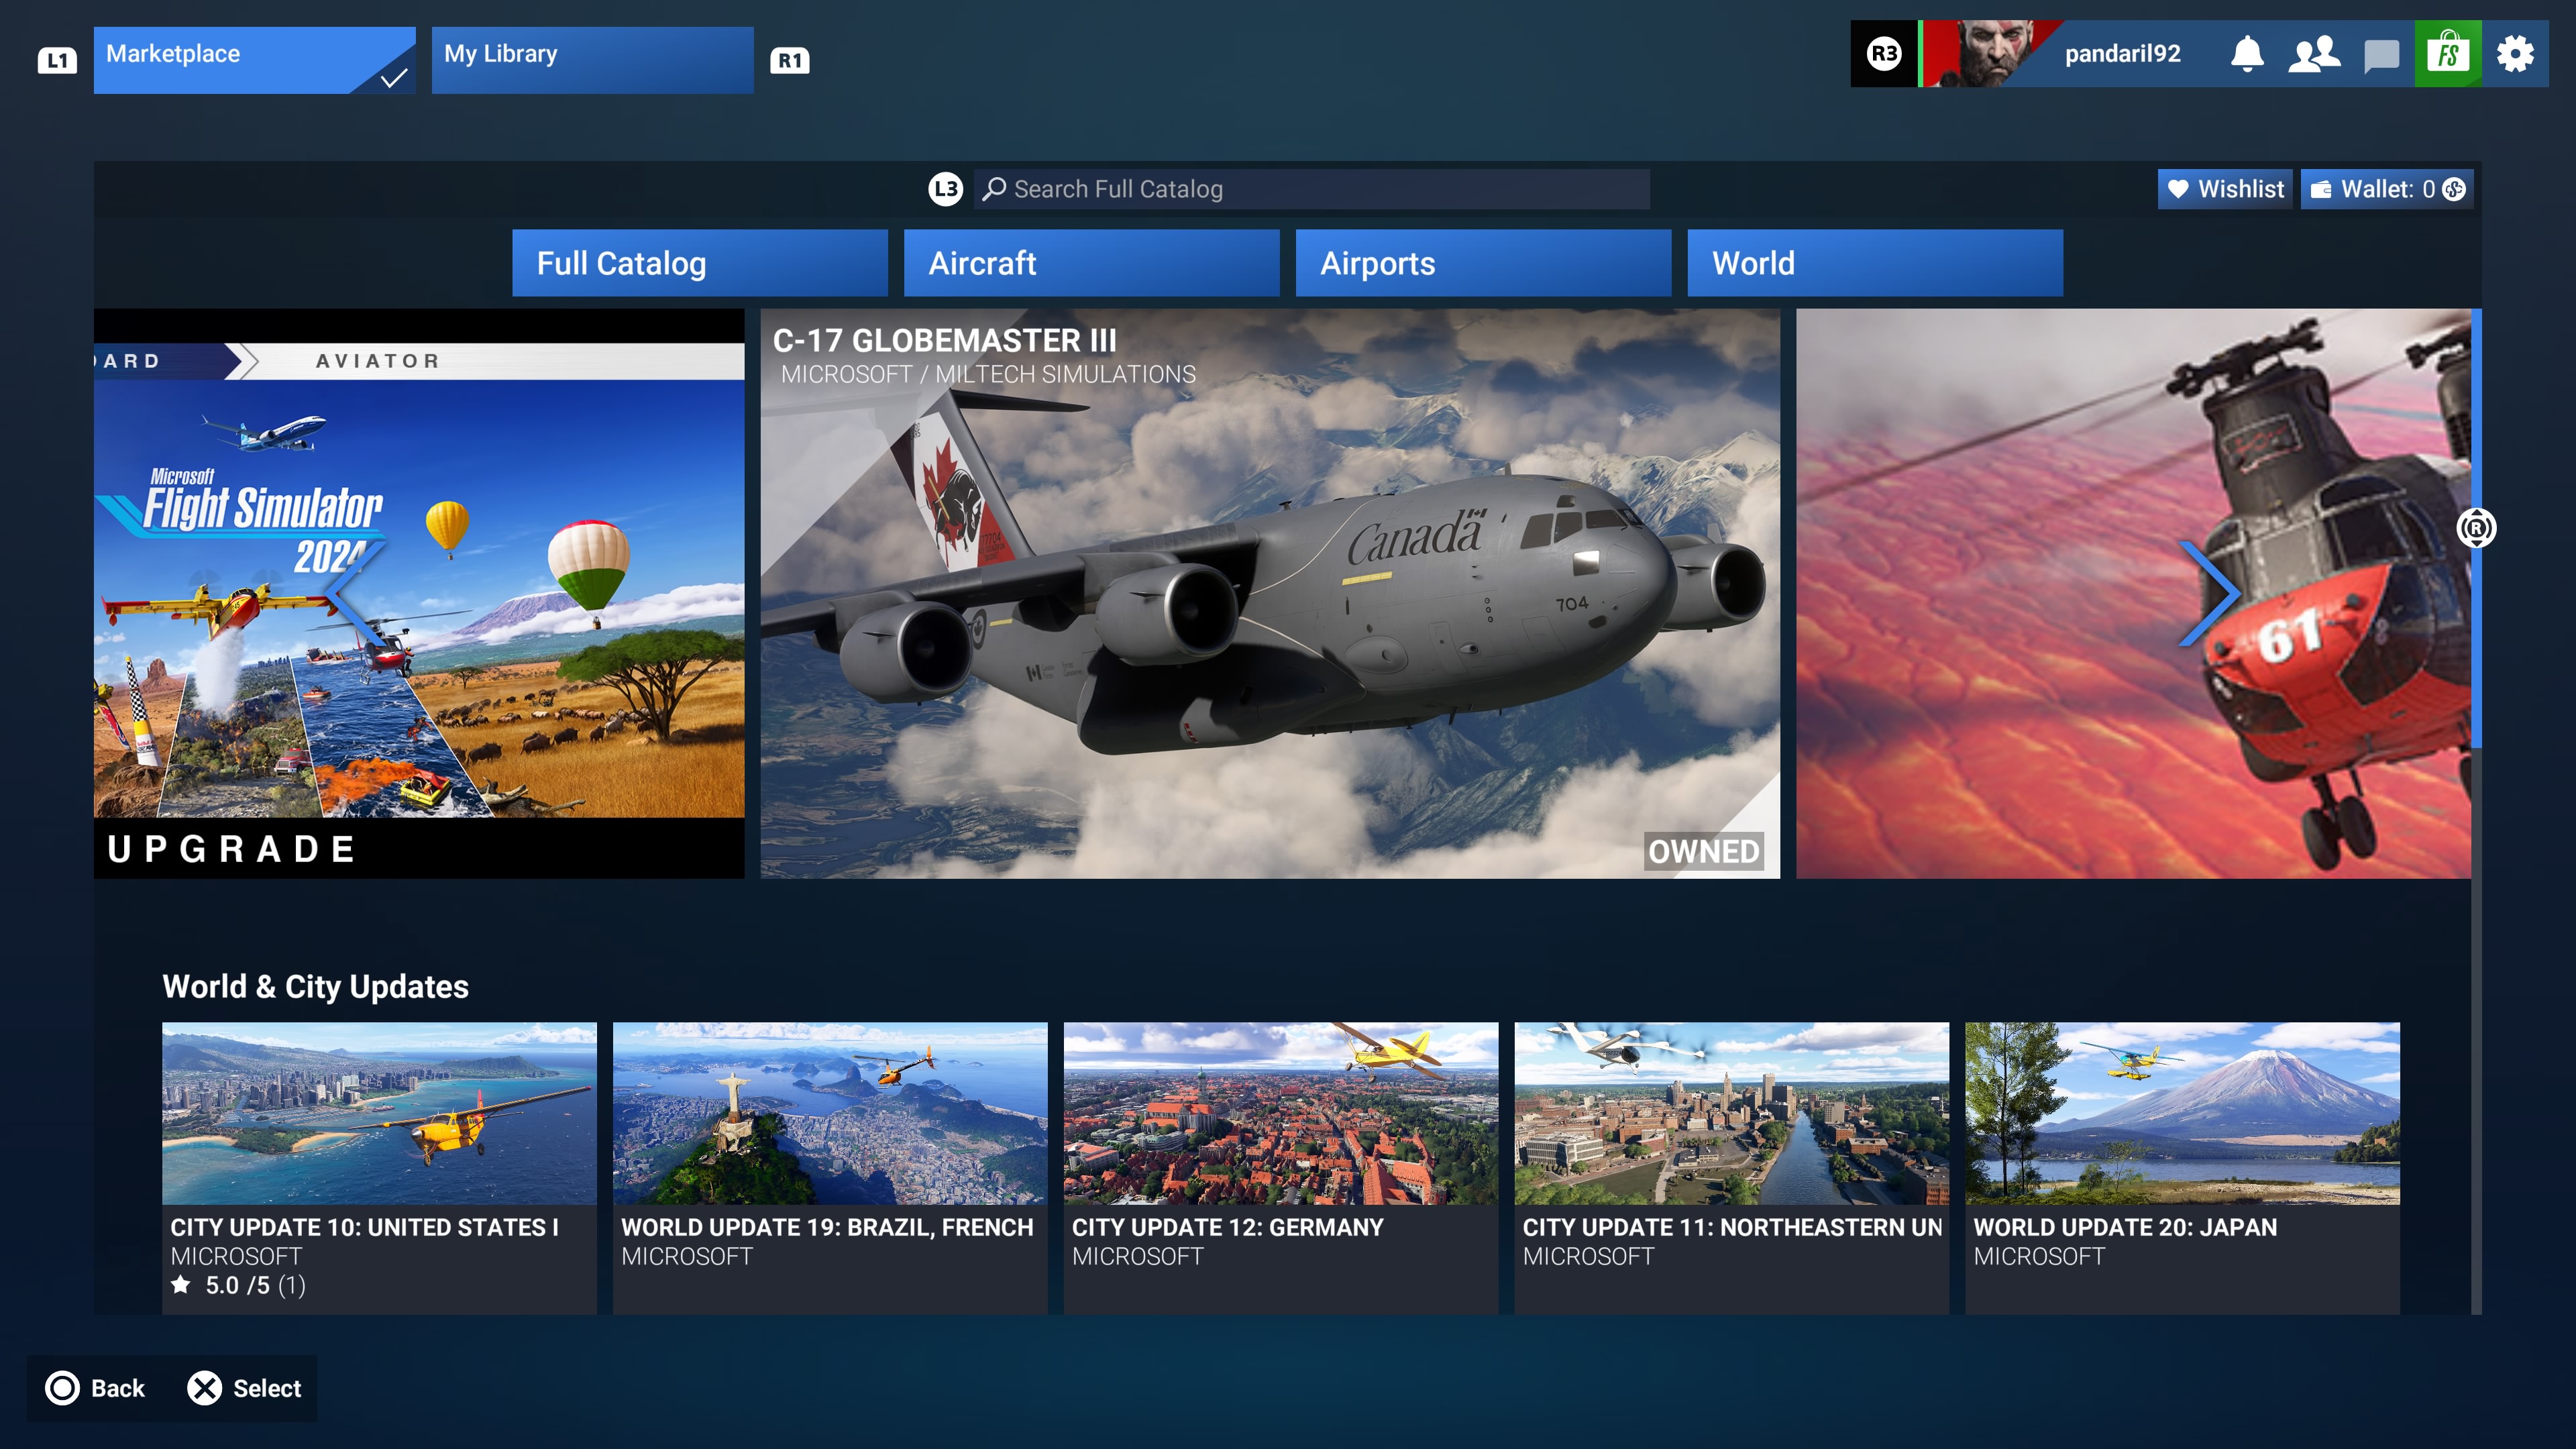The height and width of the screenshot is (1449, 2576).
Task: Click the wallet icon next to Wallet
Action: [x=2321, y=189]
